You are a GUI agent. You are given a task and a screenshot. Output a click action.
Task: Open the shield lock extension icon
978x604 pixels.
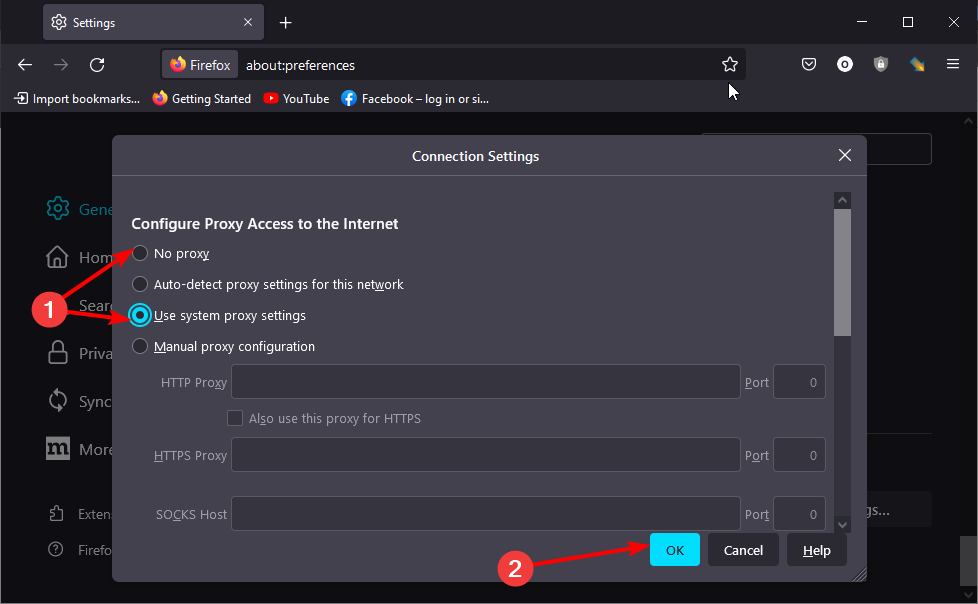(881, 64)
